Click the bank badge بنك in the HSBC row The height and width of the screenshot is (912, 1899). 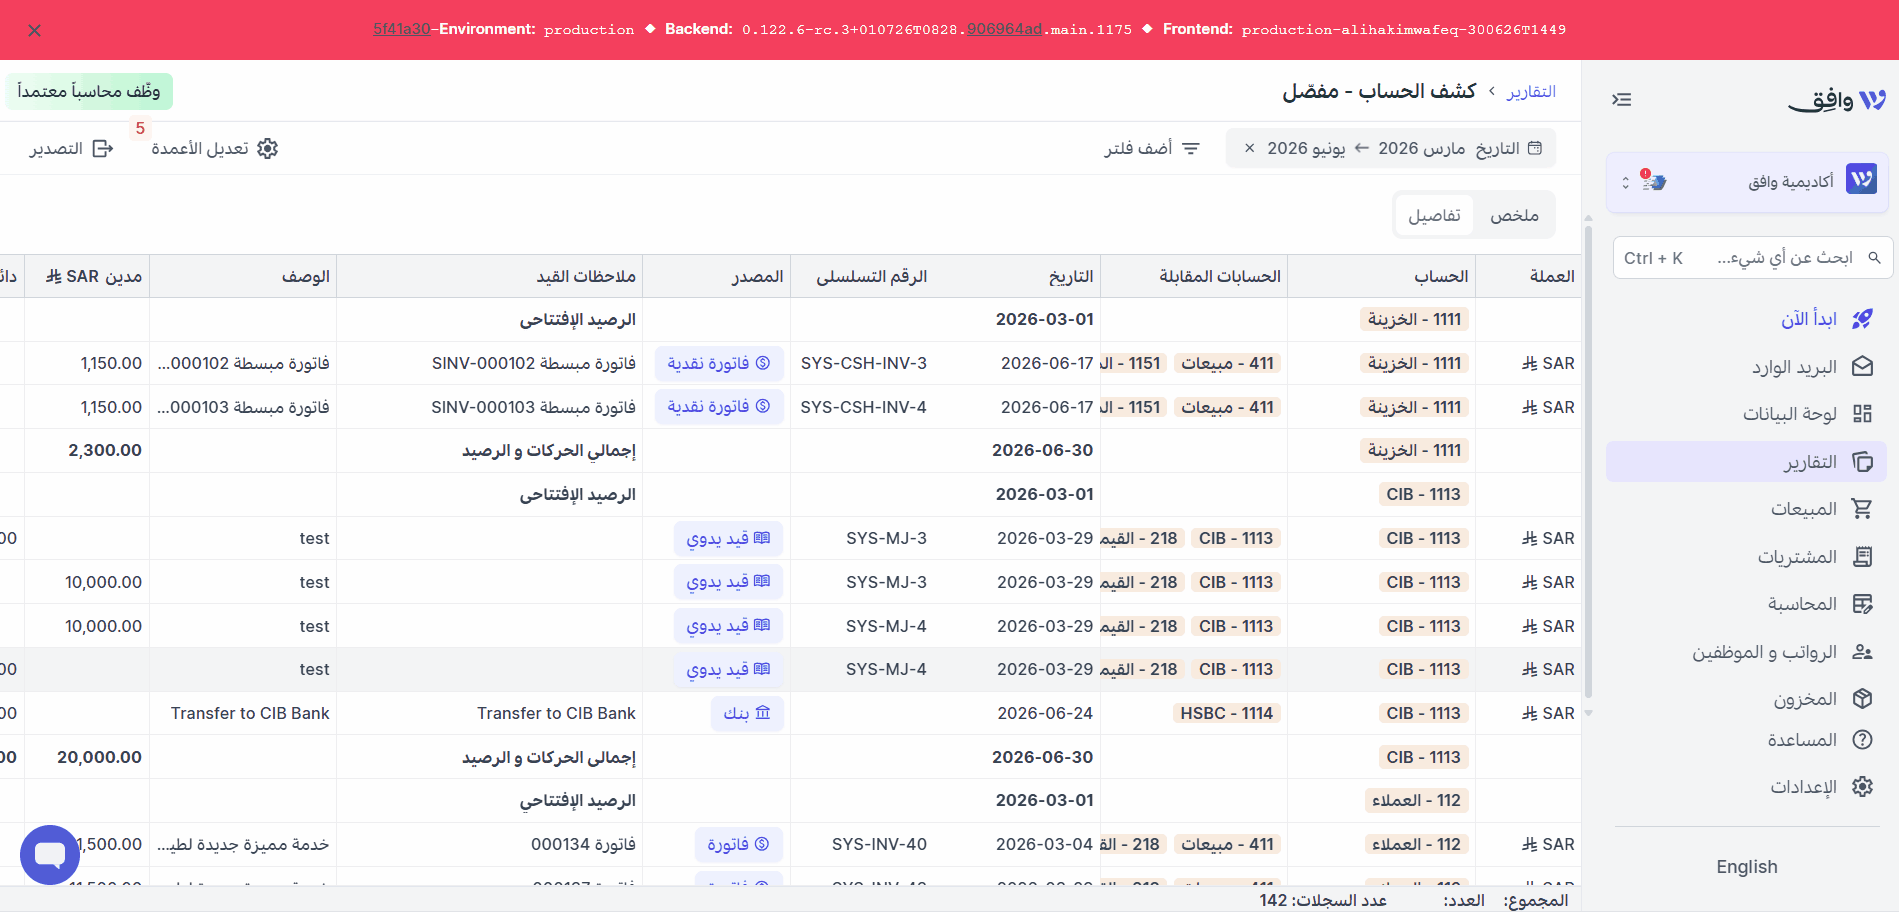[x=747, y=713]
